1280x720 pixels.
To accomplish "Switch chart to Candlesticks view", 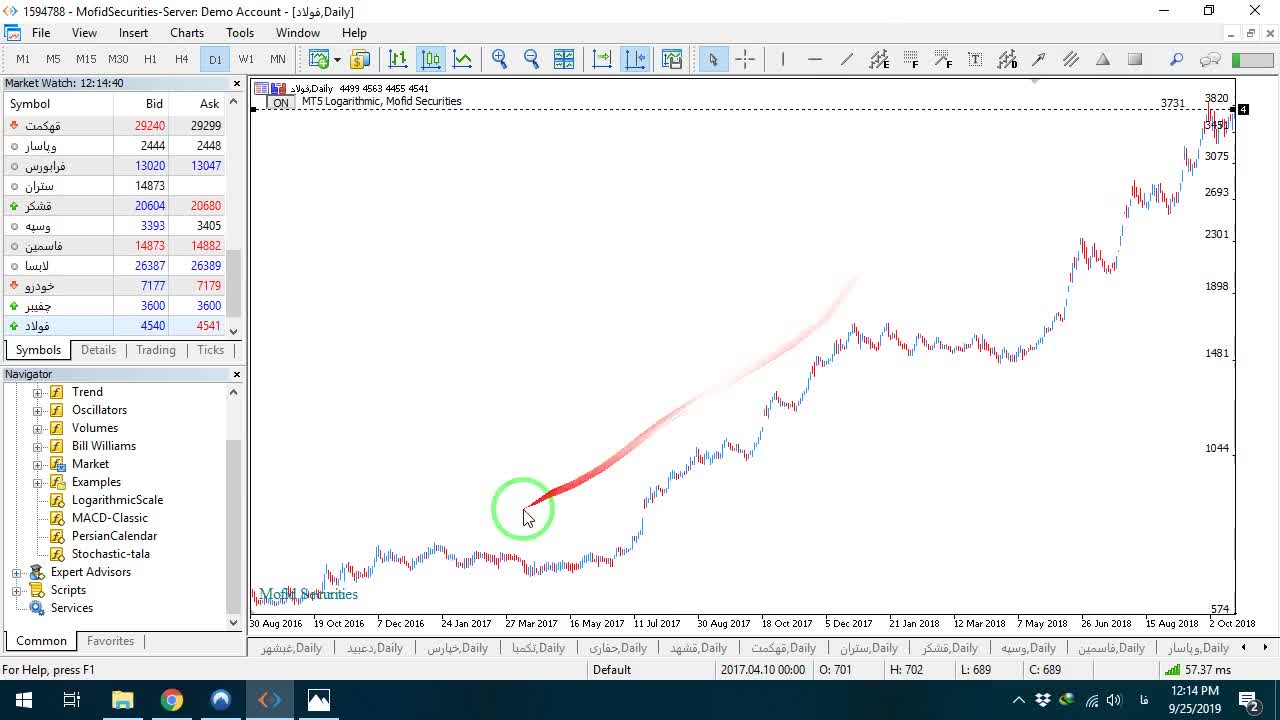I will pos(431,59).
